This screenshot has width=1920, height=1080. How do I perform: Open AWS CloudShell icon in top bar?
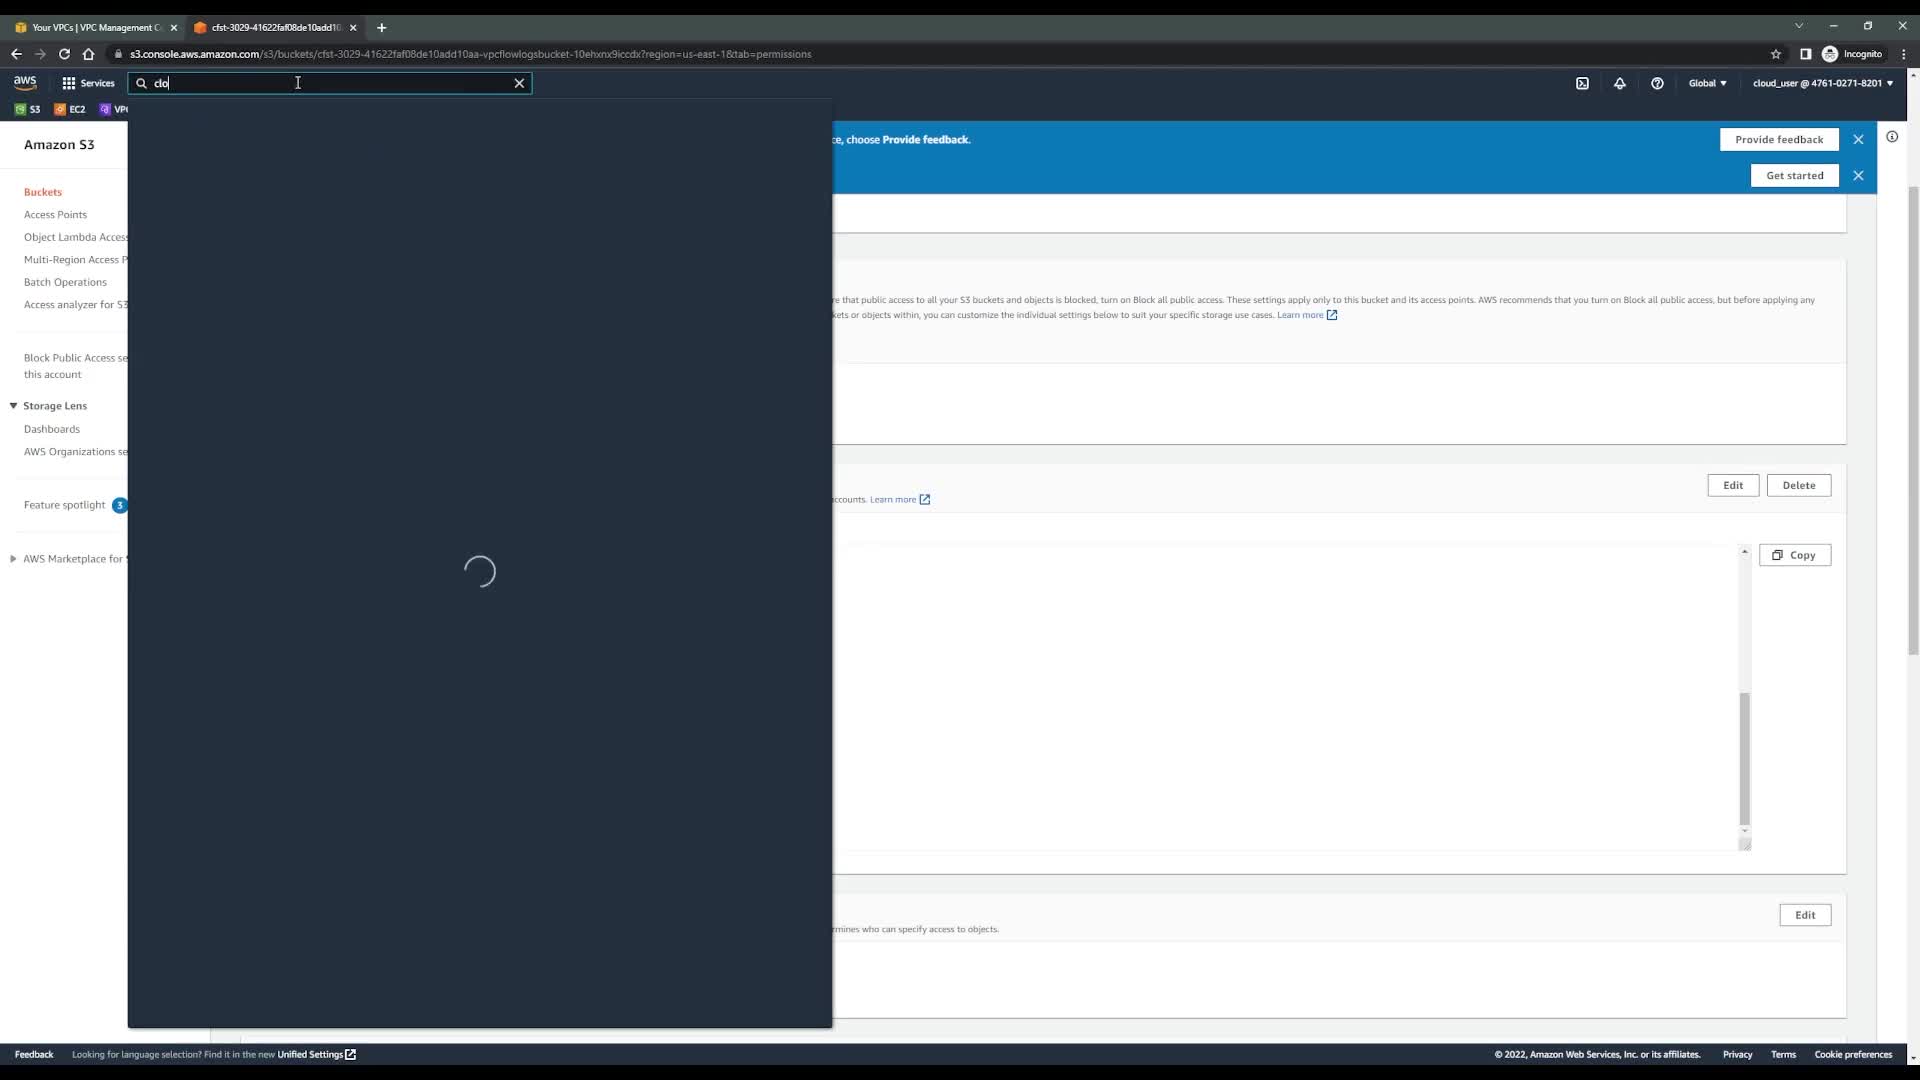pos(1582,83)
